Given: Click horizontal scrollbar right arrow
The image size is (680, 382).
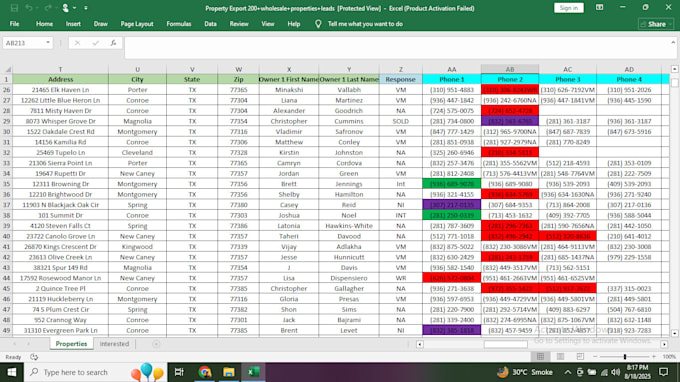Looking at the screenshot, I should pos(664,344).
